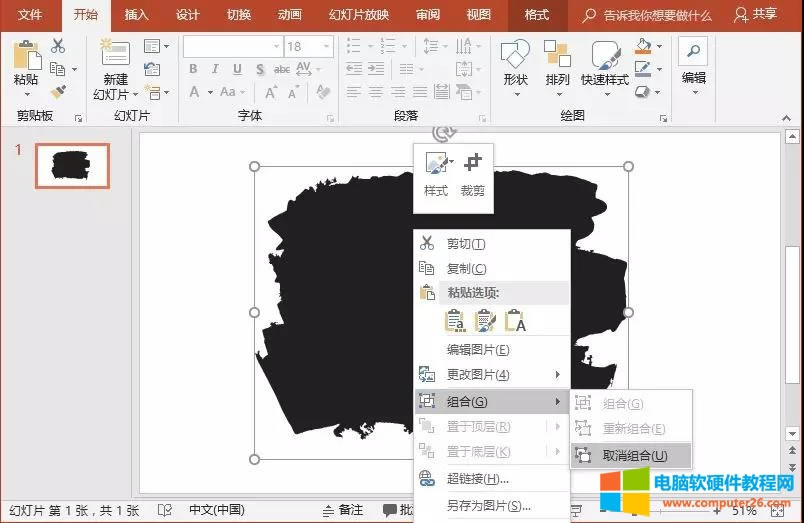Image resolution: width=804 pixels, height=523 pixels.
Task: Switch to the Insert (插入) ribbon tab
Action: (137, 15)
